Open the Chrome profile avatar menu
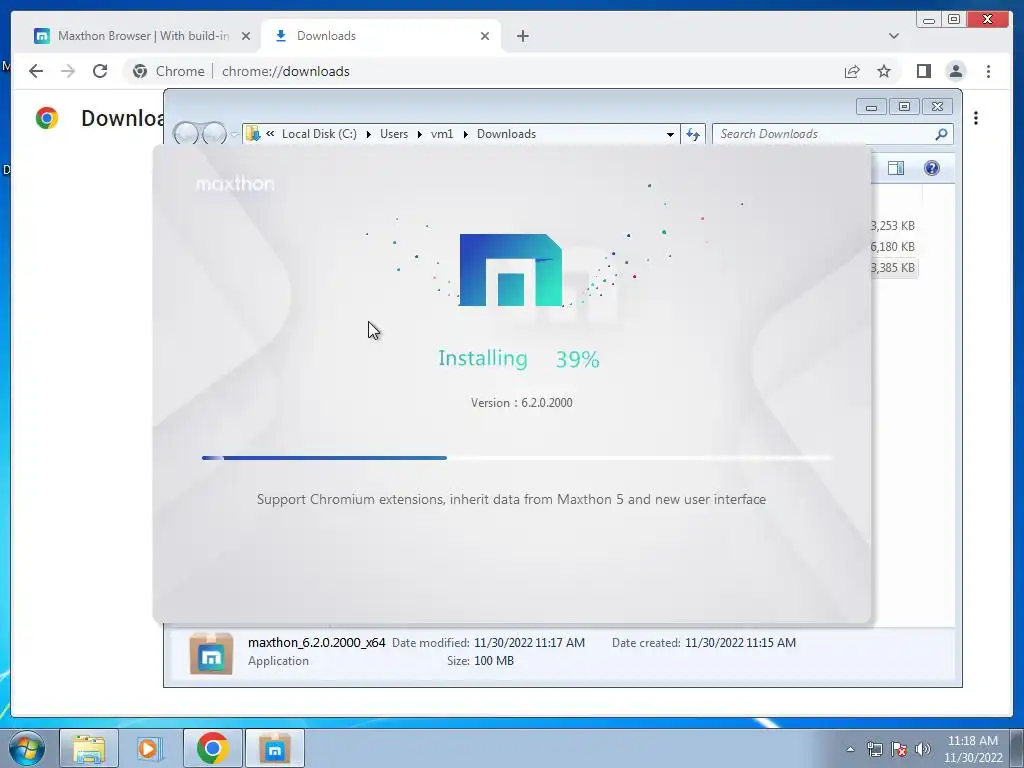 click(955, 71)
